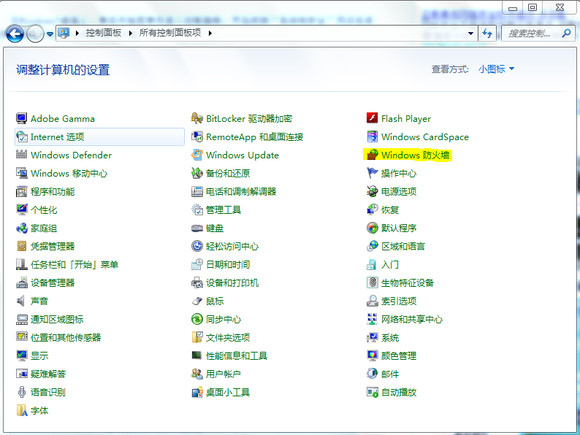Open the Adobe Gamma icon
580x435 pixels.
(x=22, y=118)
